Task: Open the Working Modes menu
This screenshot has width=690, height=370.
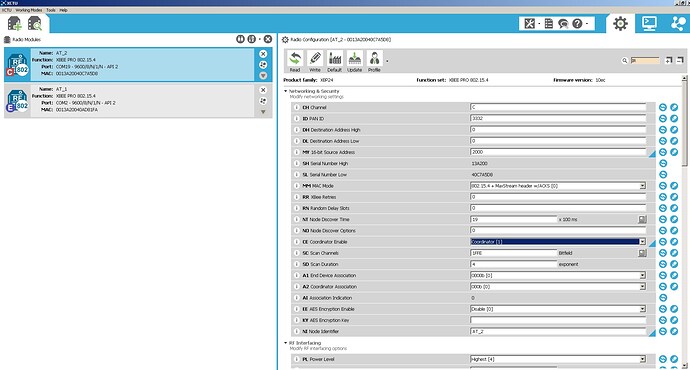Action: coord(29,10)
